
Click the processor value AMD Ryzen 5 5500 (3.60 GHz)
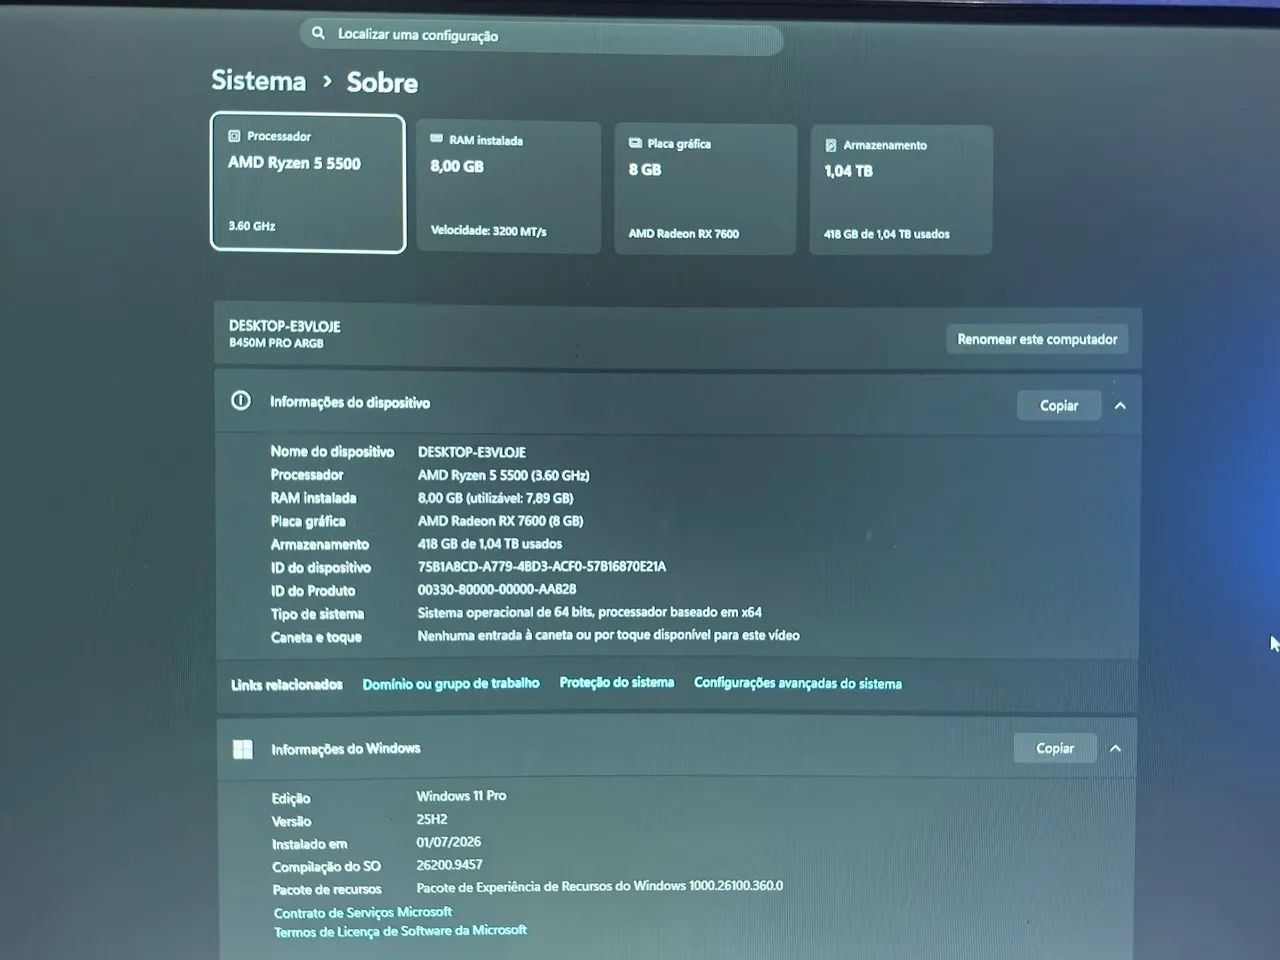click(x=504, y=475)
